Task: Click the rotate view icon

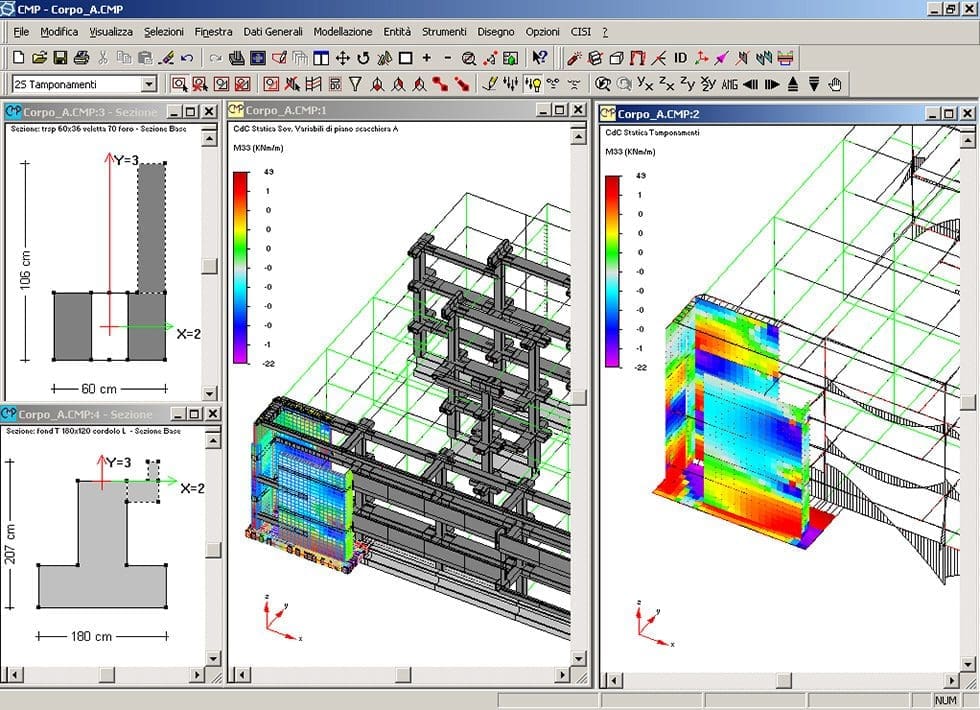Action: coord(364,58)
